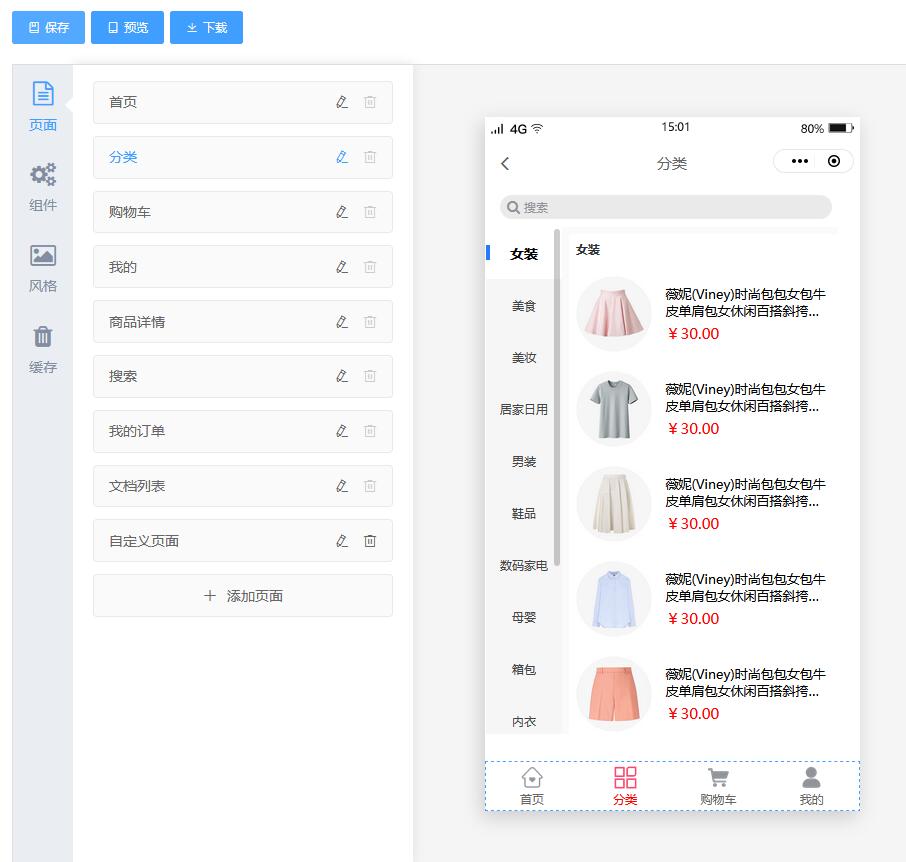
Task: Select the 购物车 page in the list
Action: tap(243, 212)
